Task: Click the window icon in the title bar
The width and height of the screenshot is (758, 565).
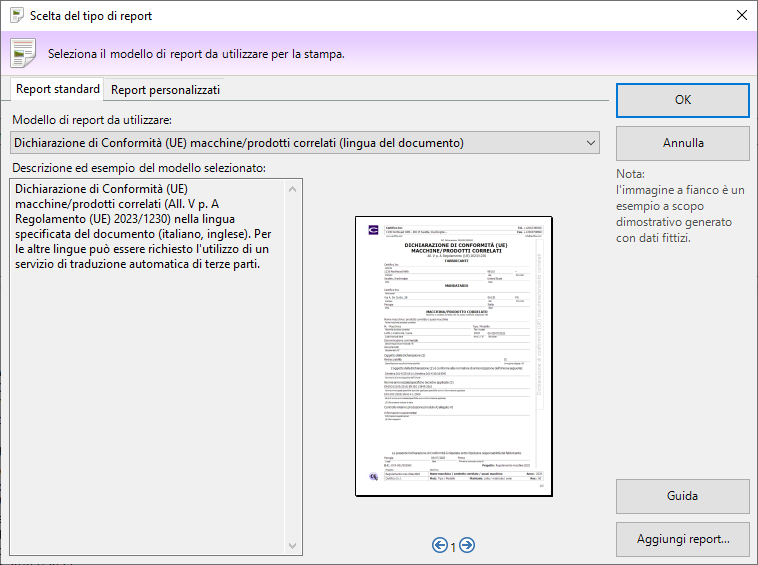Action: click(x=14, y=16)
